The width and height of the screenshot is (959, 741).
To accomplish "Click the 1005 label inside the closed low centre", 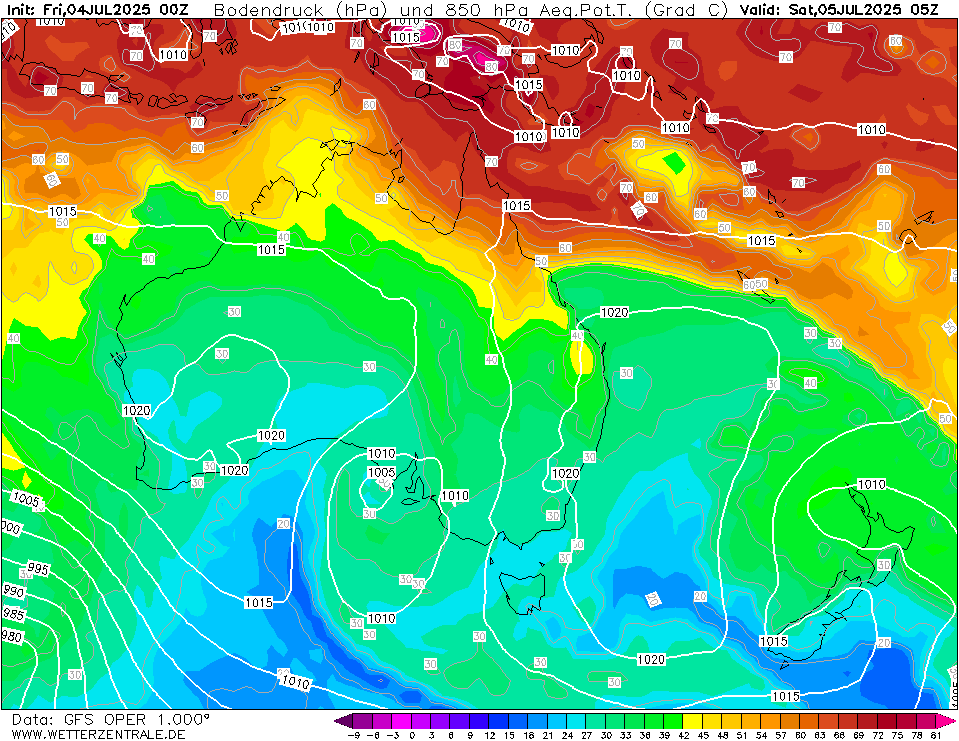I will [x=382, y=473].
